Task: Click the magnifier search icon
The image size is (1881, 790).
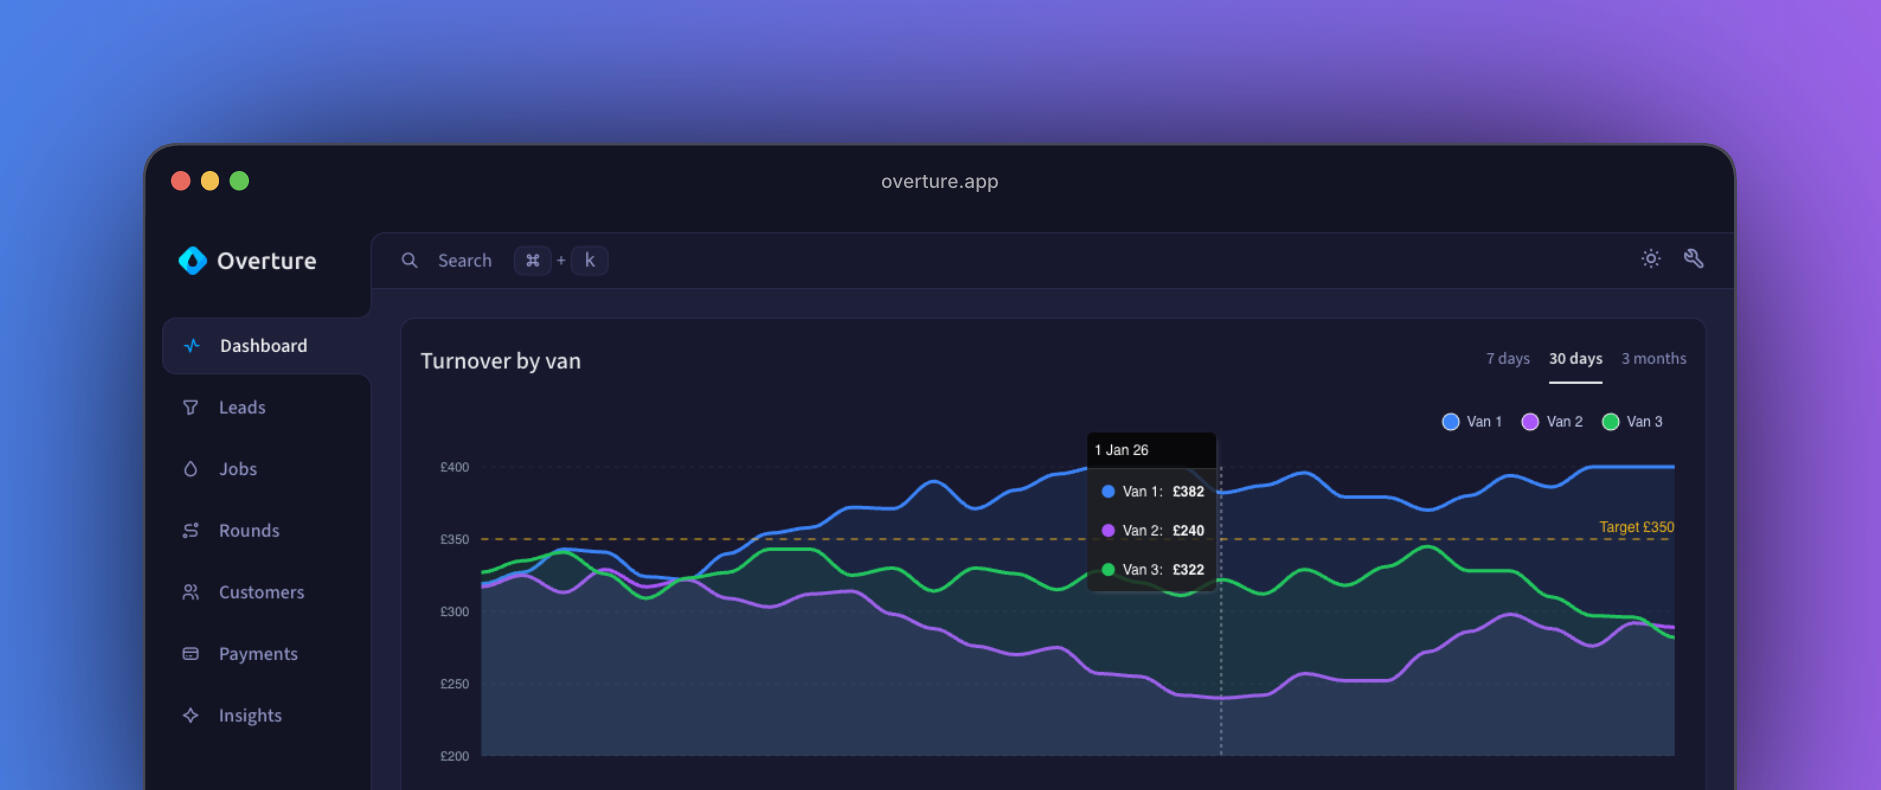Action: (410, 261)
